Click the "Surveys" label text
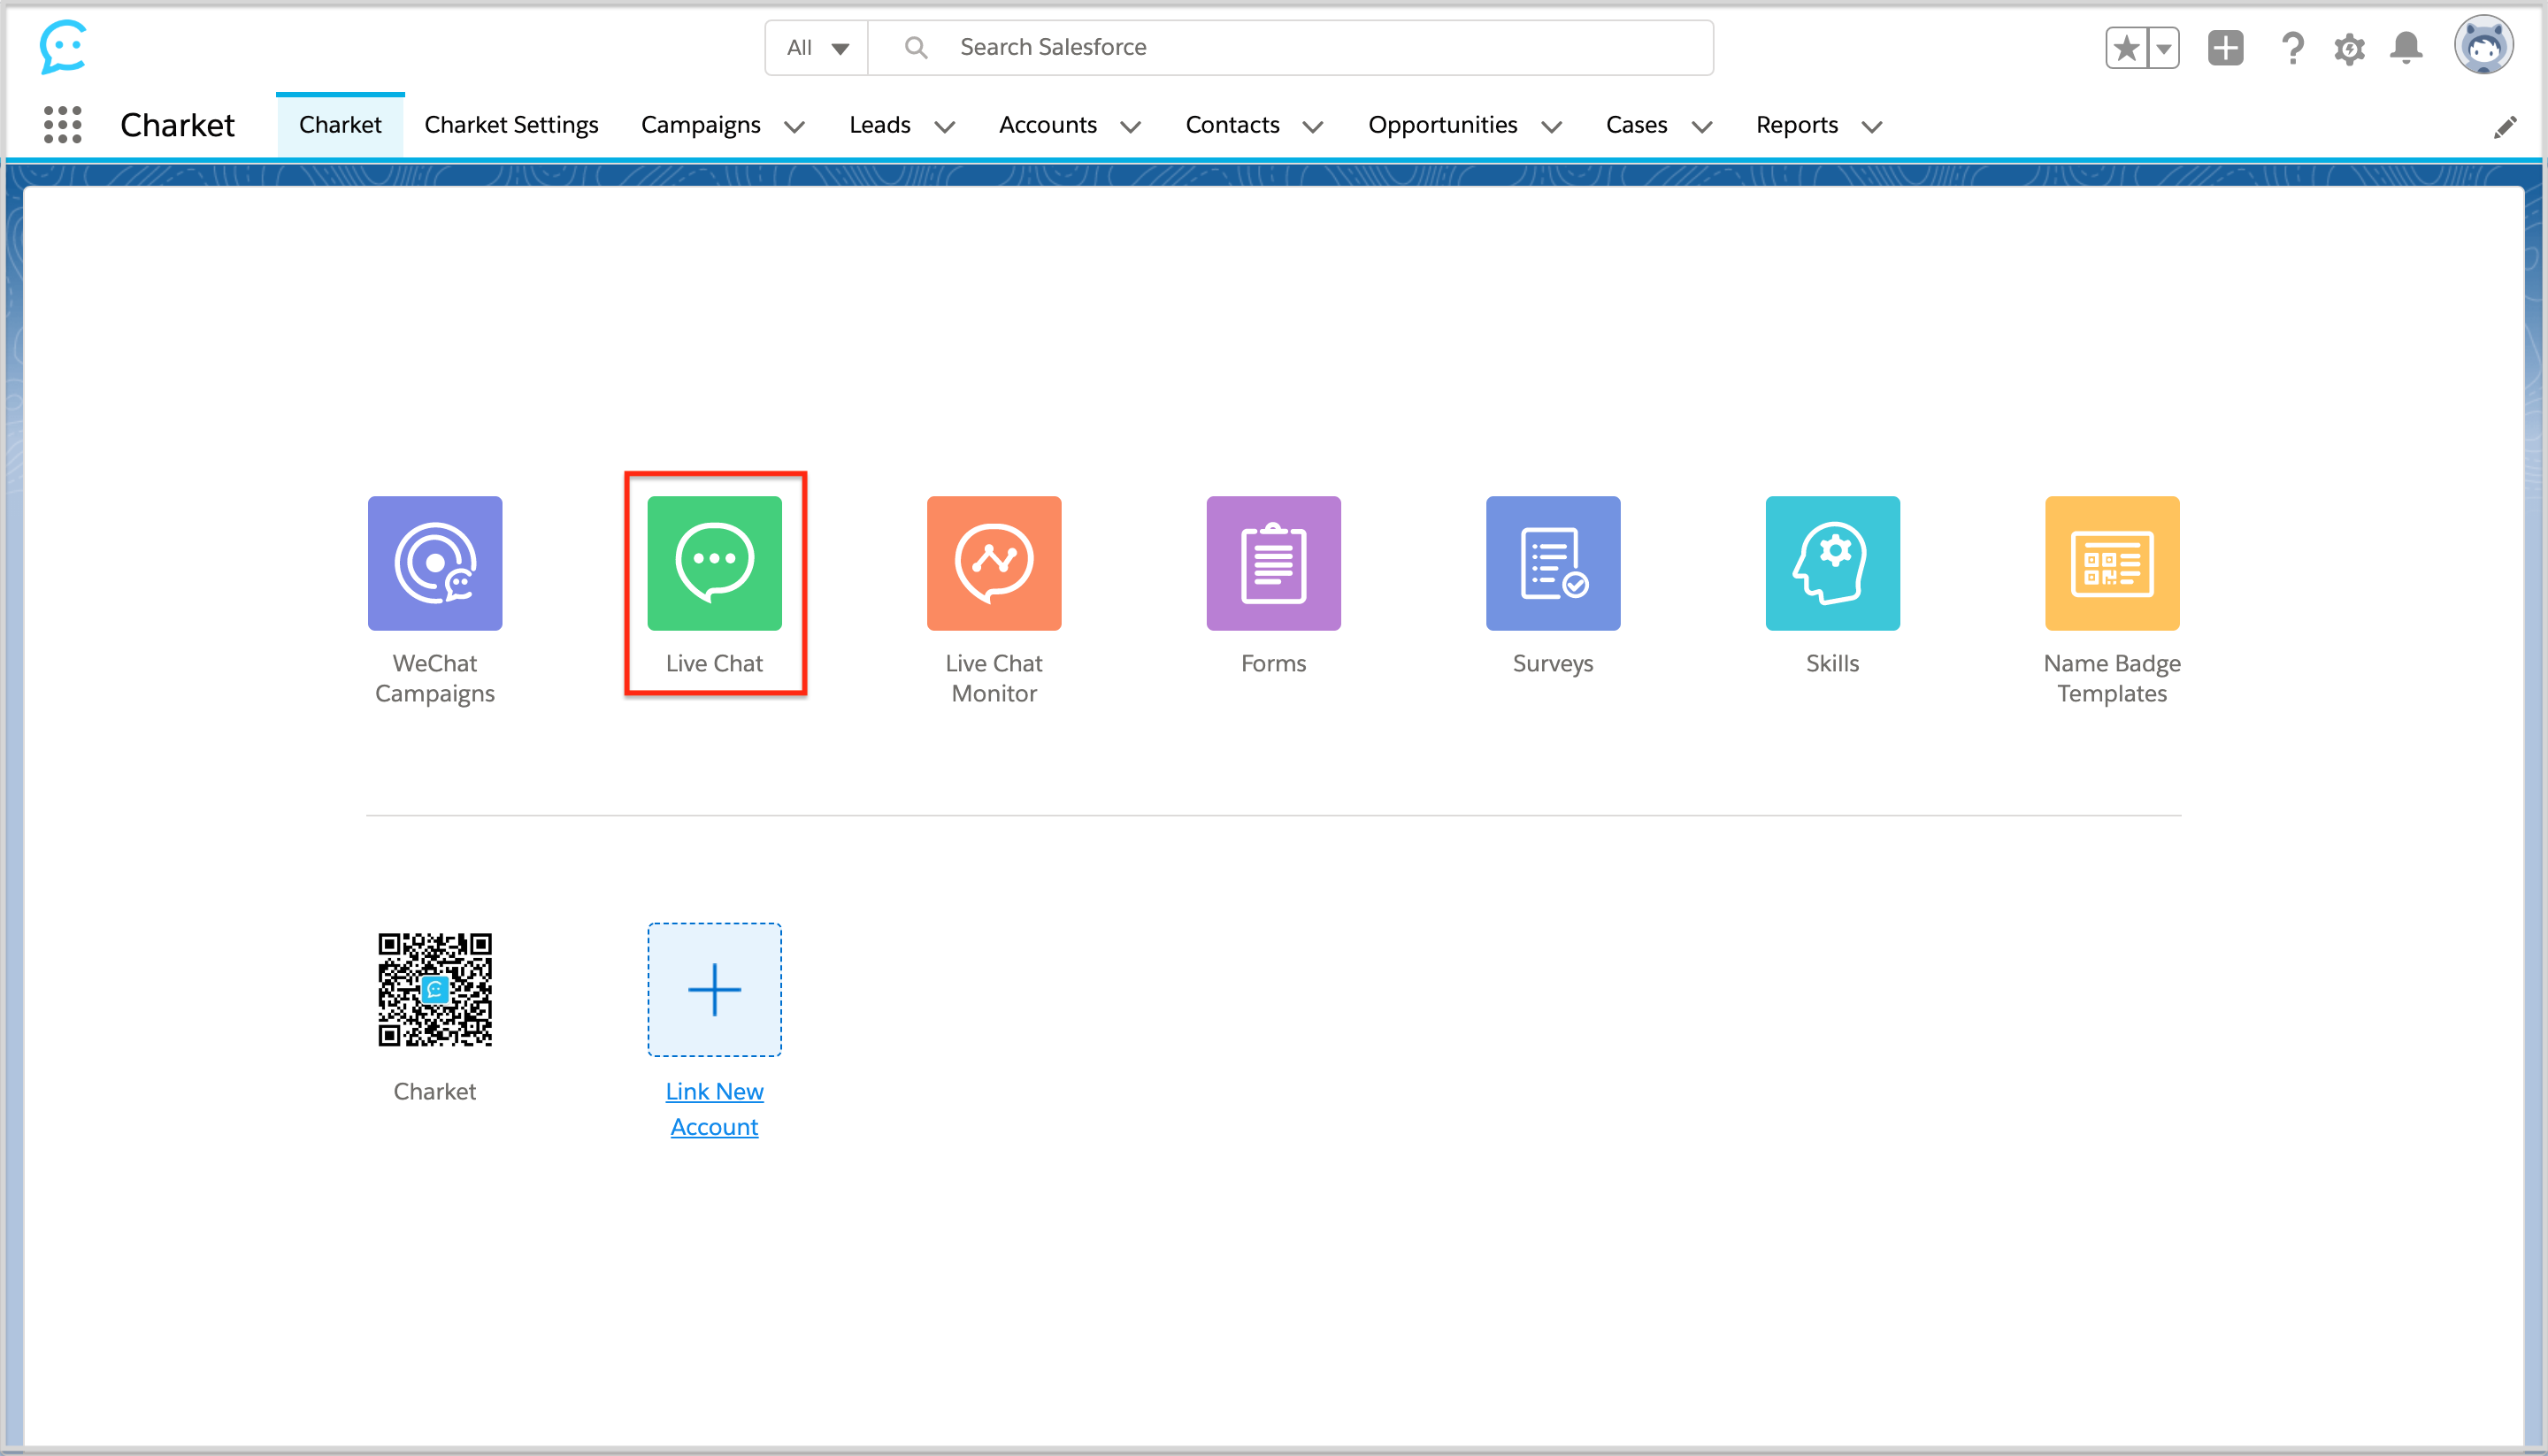 pyautogui.click(x=1553, y=663)
